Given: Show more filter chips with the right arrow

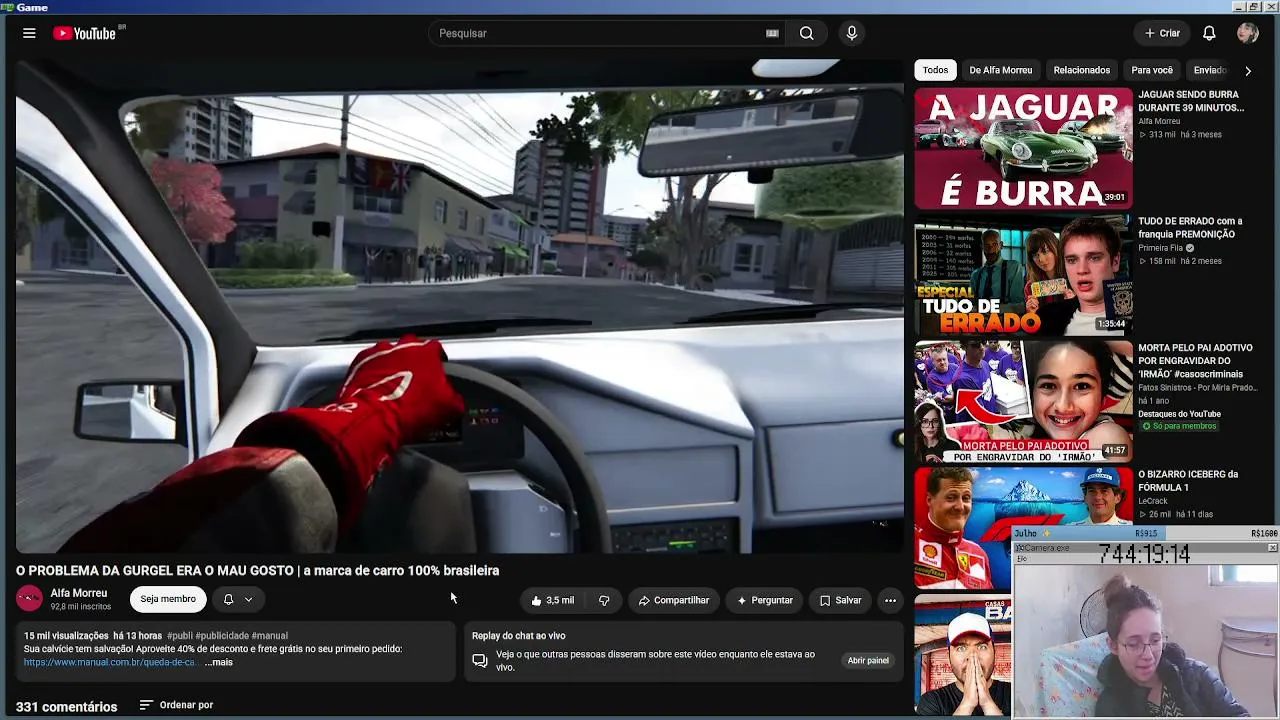Looking at the screenshot, I should [x=1247, y=70].
